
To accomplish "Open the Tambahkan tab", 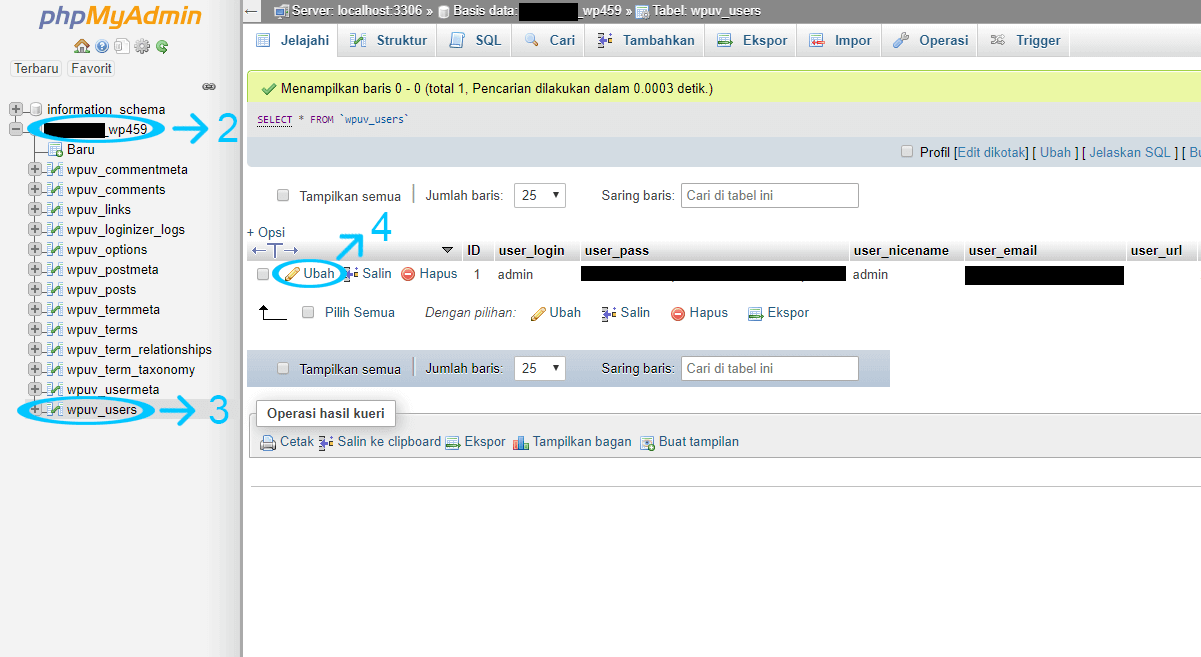I will coord(645,40).
